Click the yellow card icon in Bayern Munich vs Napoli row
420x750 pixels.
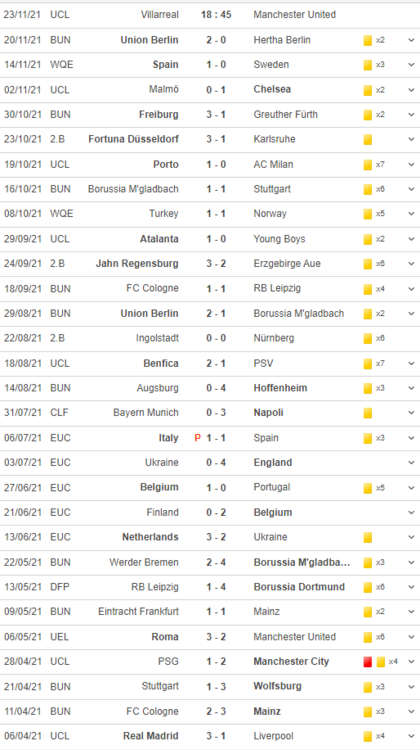coord(367,413)
